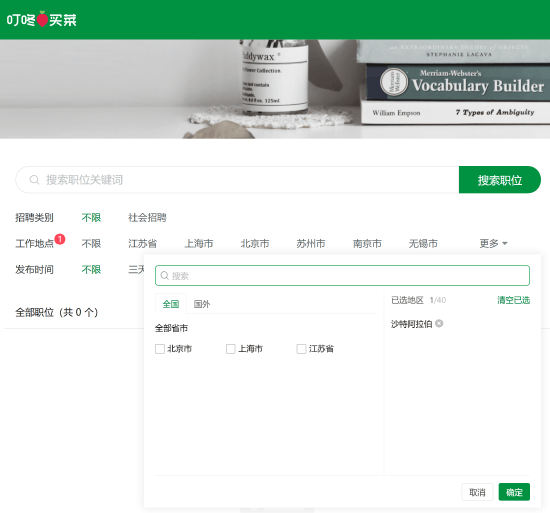Check the 江苏省 checkbox
The width and height of the screenshot is (550, 513).
pyautogui.click(x=301, y=349)
